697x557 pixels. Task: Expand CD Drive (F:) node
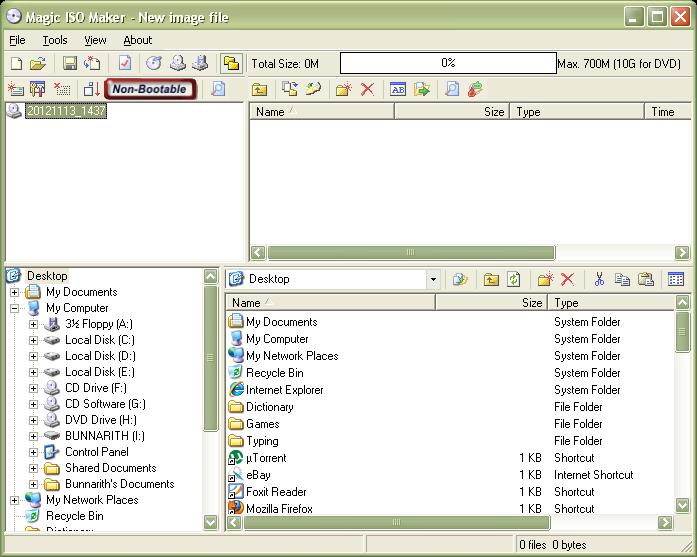click(33, 388)
